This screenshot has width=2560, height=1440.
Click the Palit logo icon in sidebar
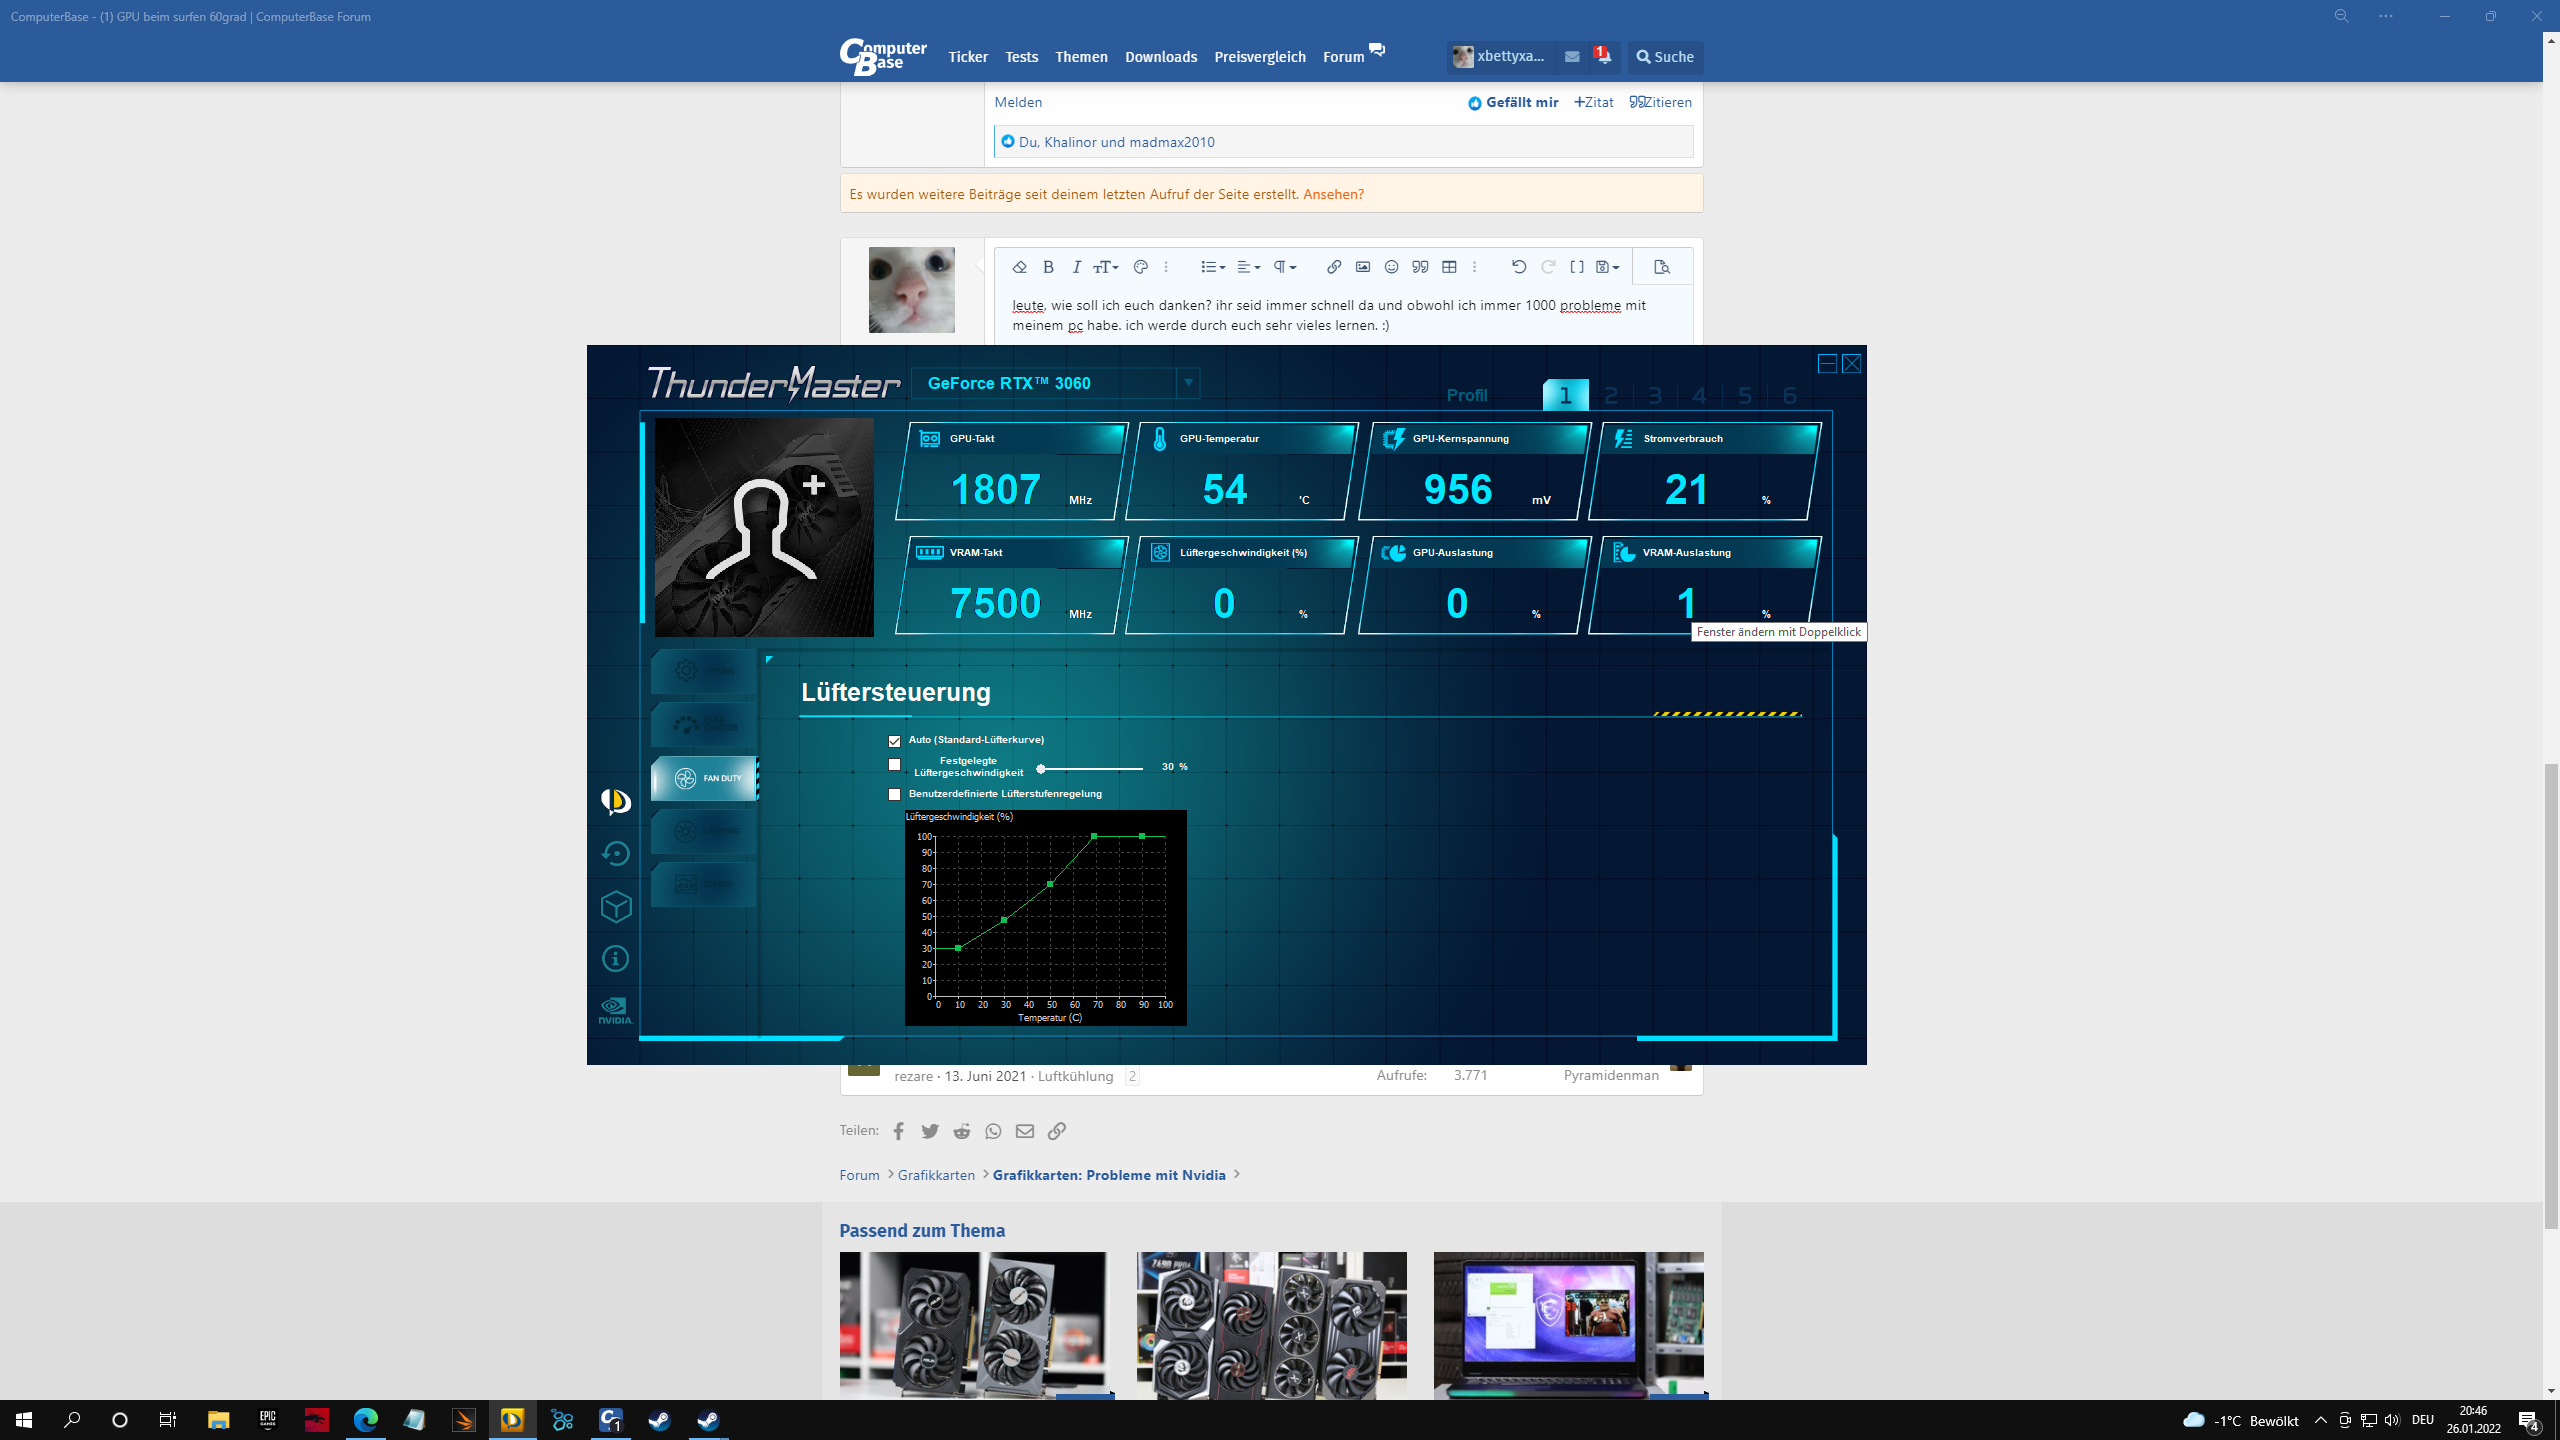click(615, 801)
